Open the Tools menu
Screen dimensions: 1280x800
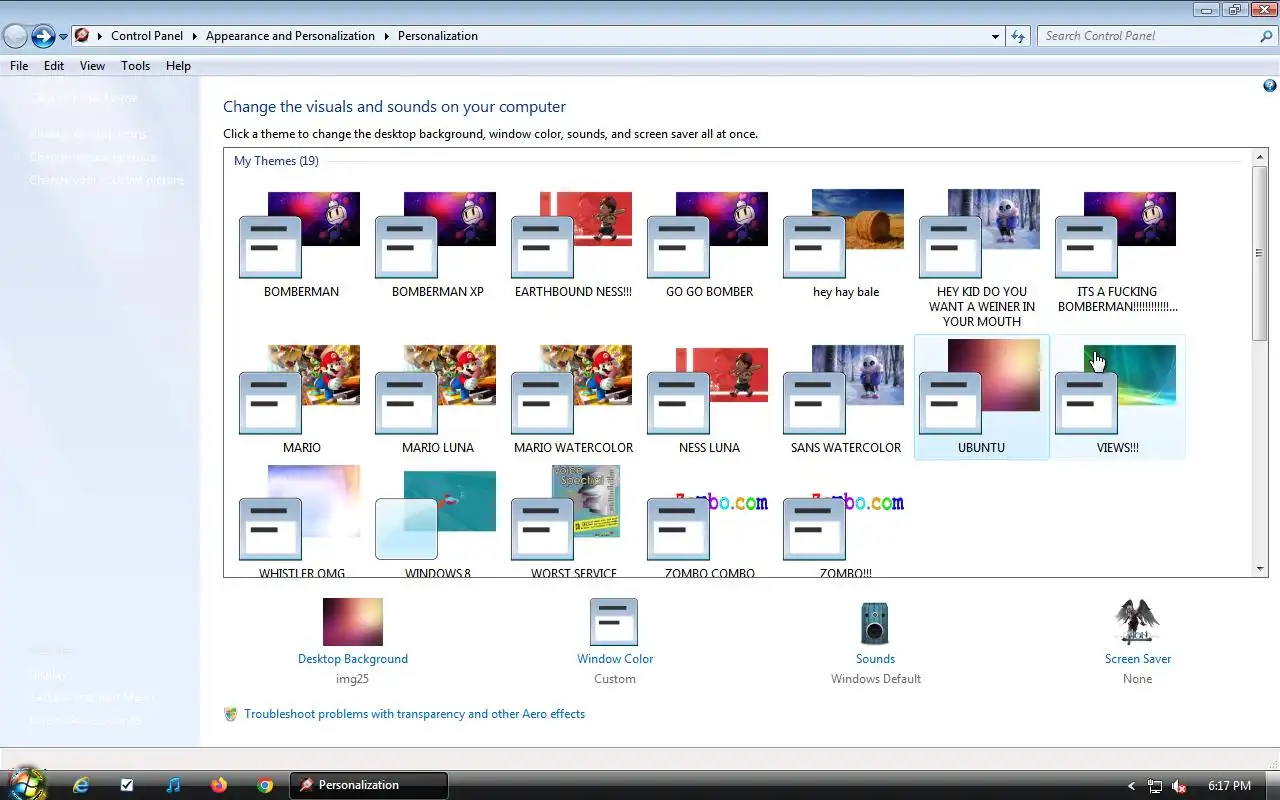[135, 66]
